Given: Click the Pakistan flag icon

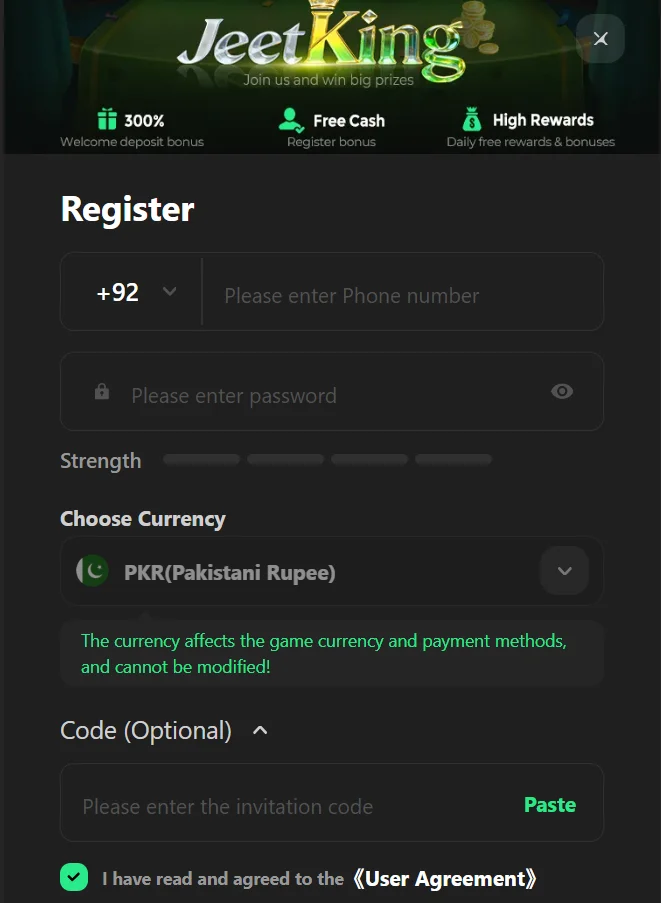Looking at the screenshot, I should tap(93, 571).
